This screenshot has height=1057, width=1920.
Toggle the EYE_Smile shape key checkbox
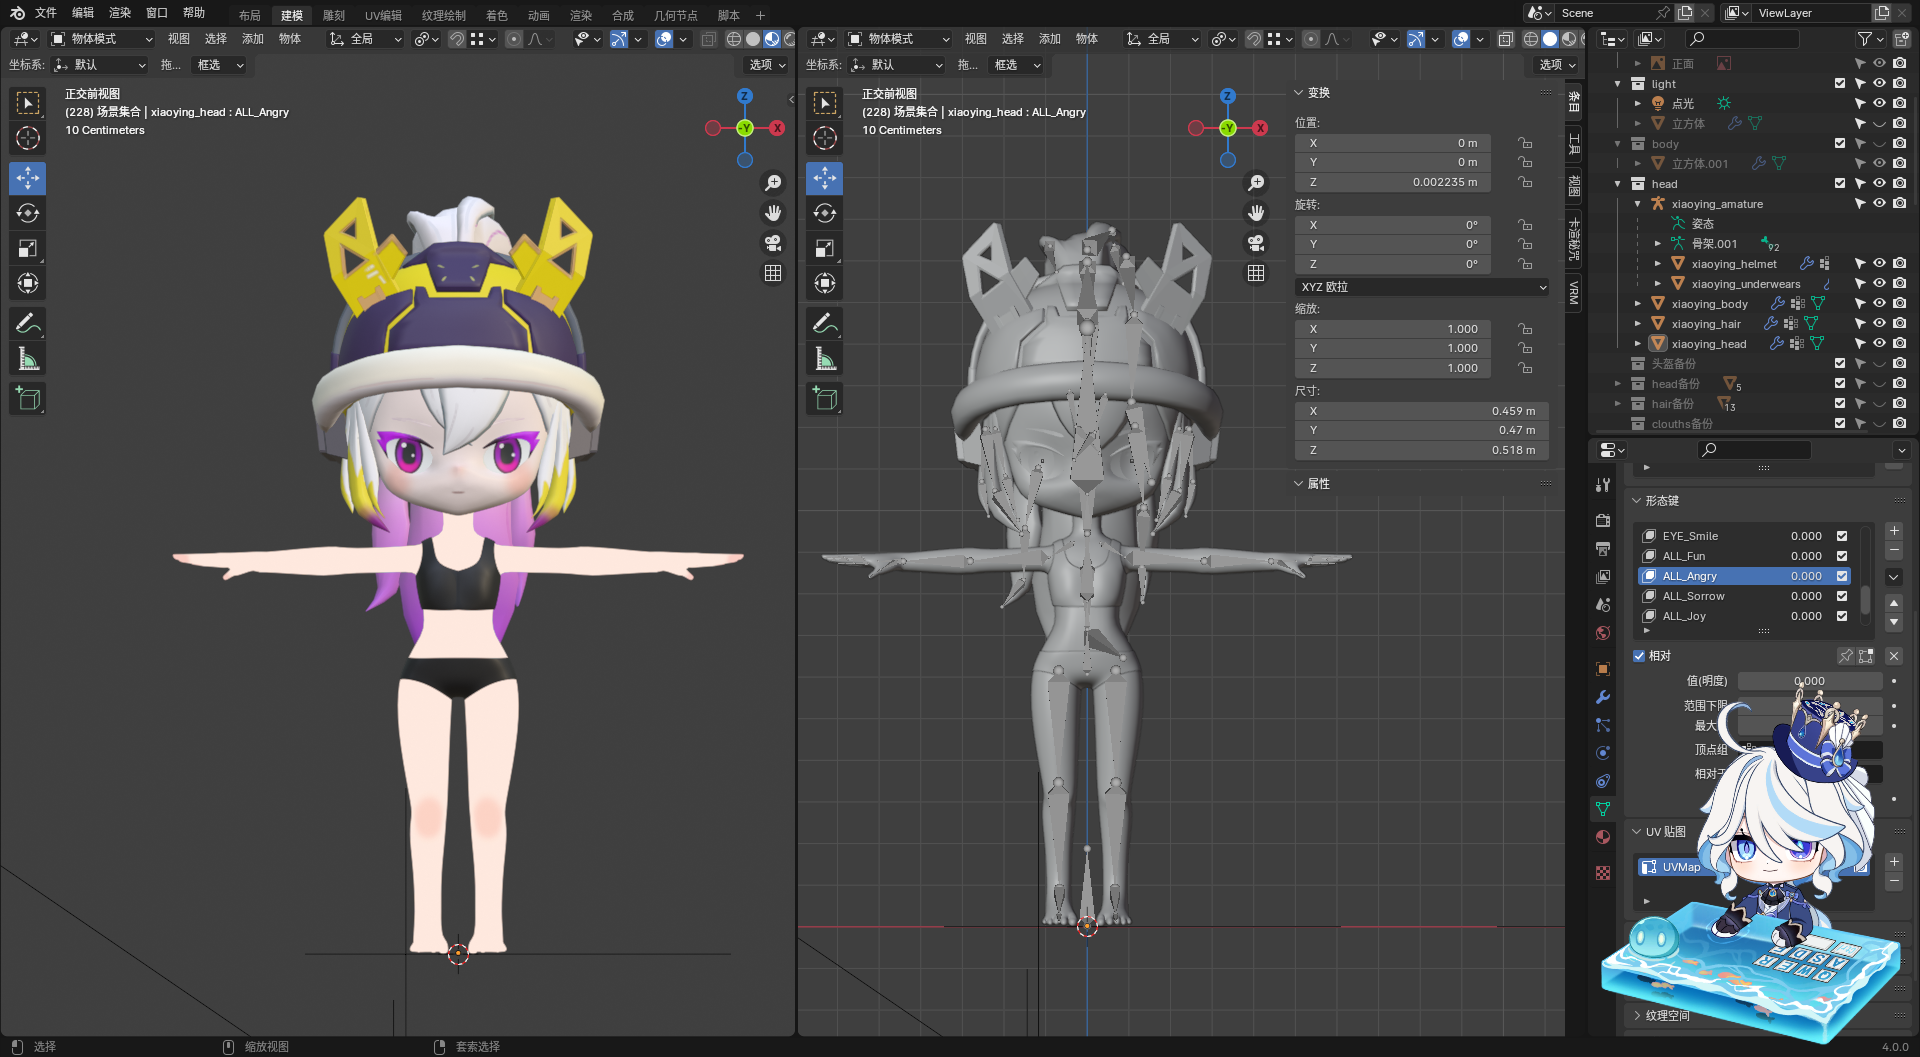1842,536
